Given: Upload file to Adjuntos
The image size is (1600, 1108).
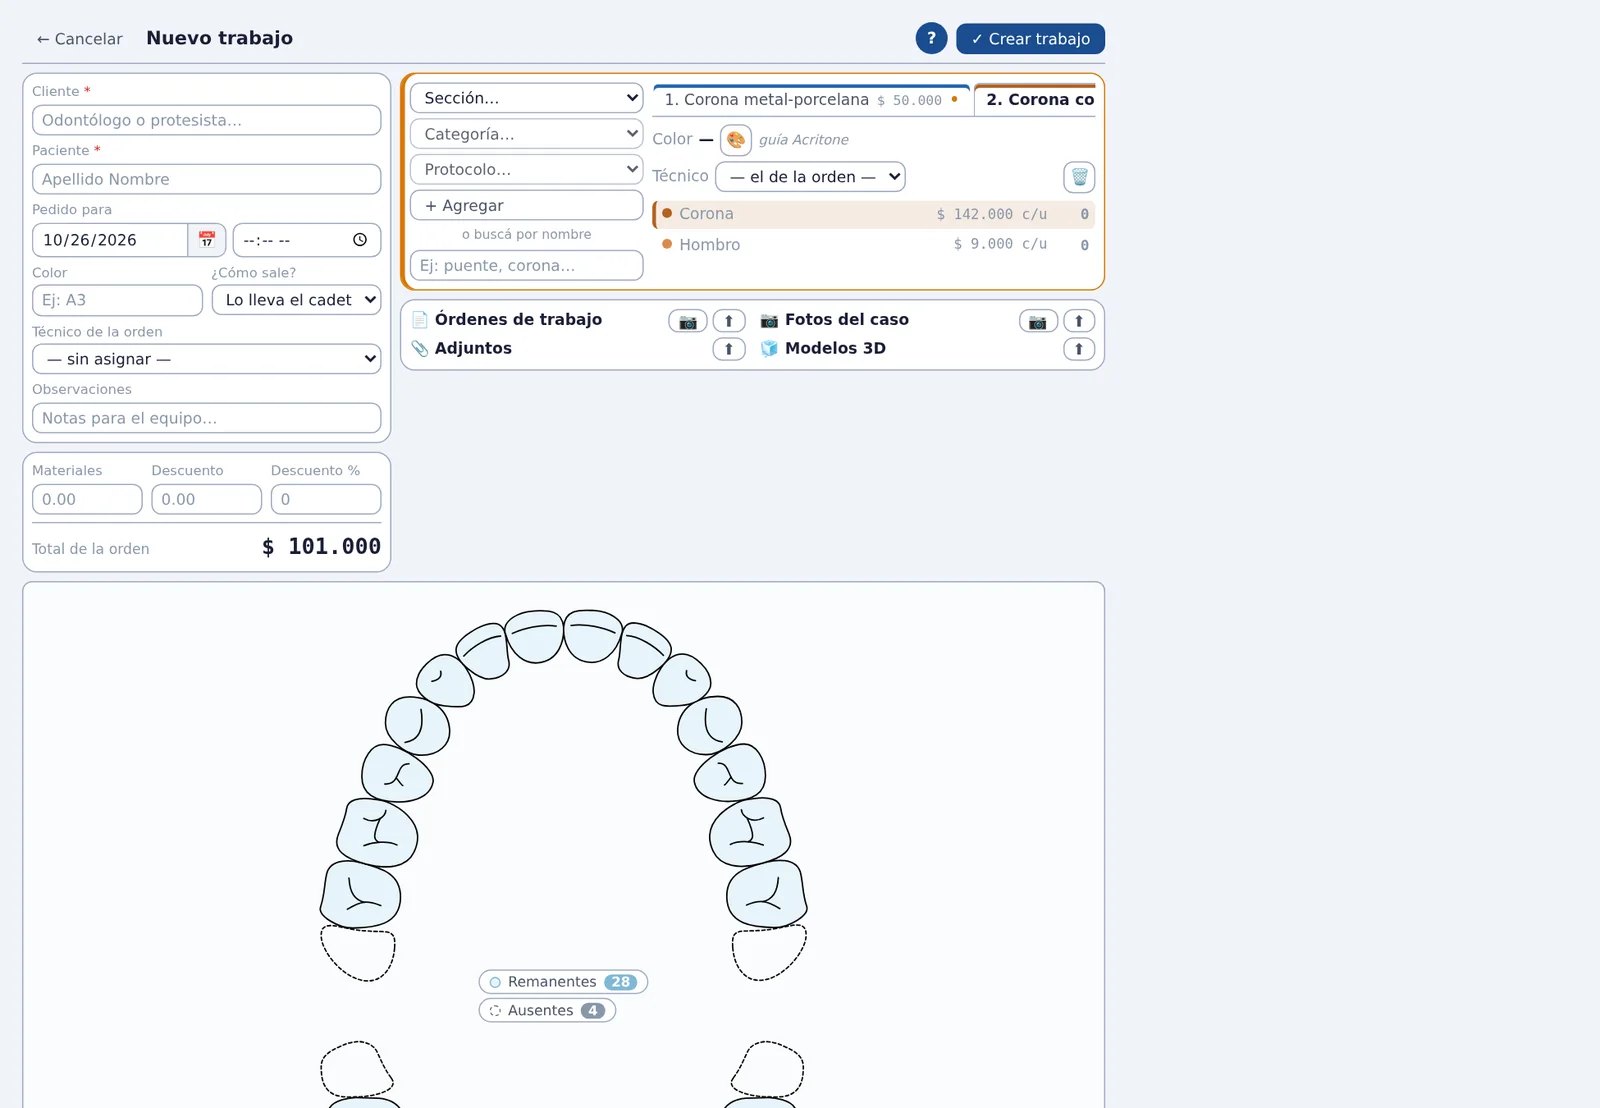Looking at the screenshot, I should (x=729, y=349).
